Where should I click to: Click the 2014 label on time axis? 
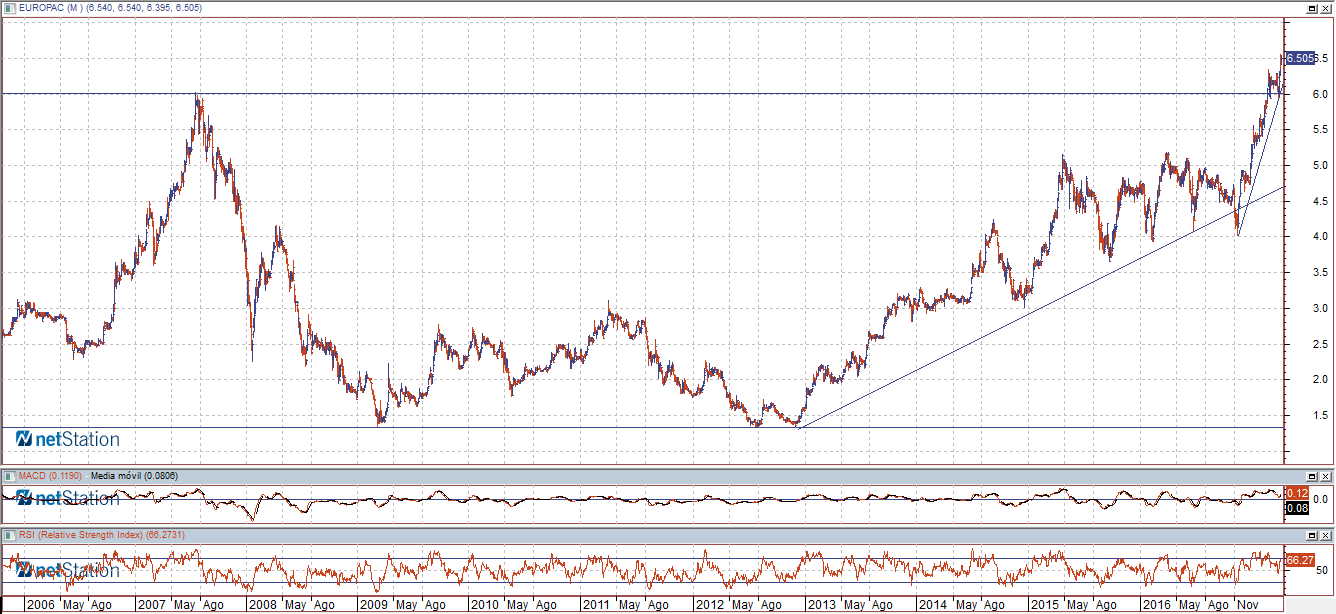pyautogui.click(x=933, y=605)
